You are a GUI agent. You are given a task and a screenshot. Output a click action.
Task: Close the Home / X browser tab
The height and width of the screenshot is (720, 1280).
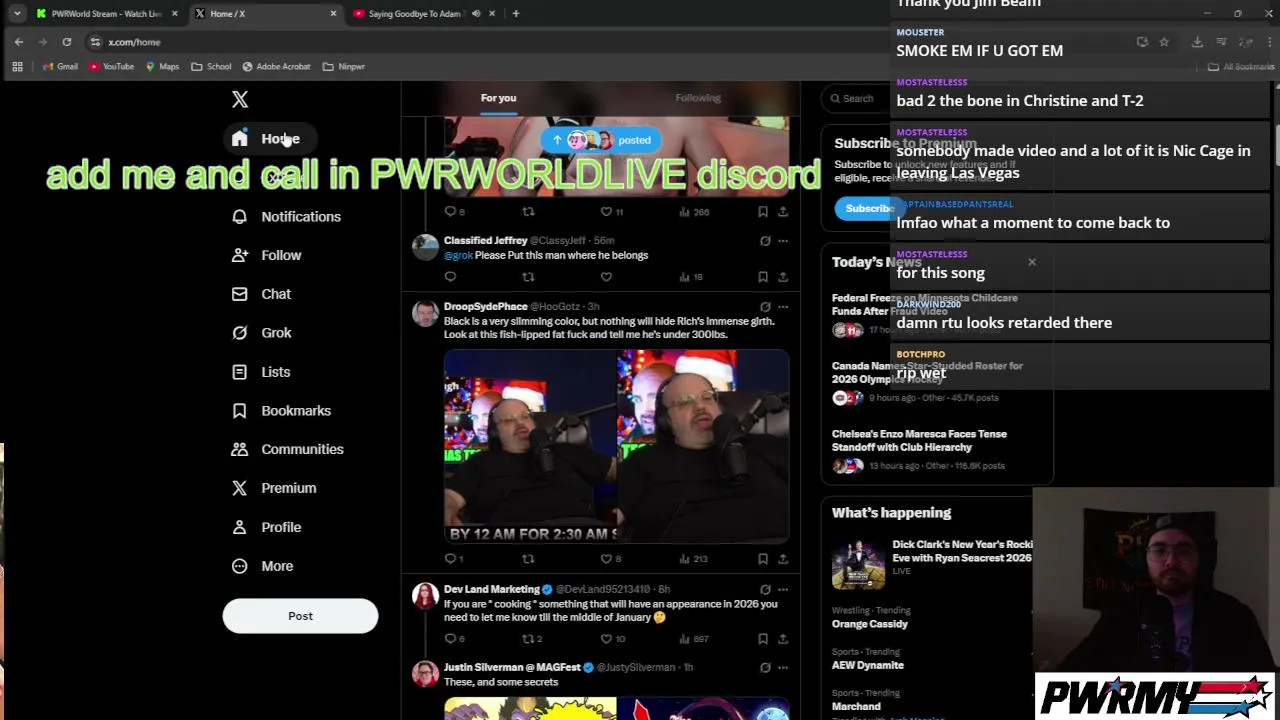[x=333, y=14]
